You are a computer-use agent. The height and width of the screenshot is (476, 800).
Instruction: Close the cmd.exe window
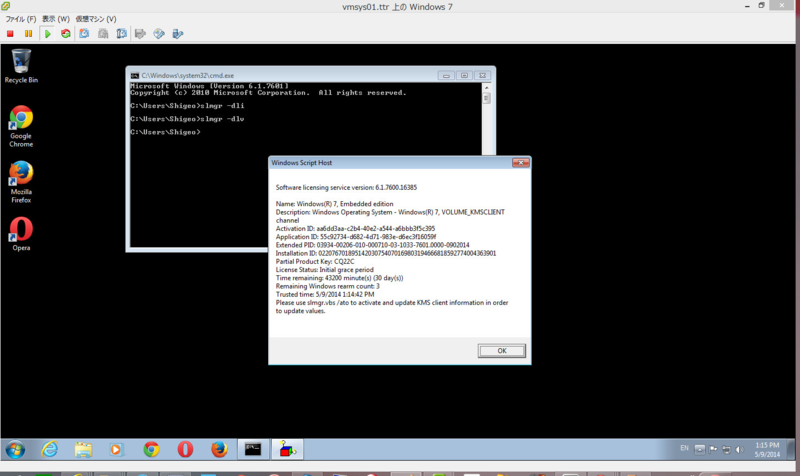(x=483, y=76)
